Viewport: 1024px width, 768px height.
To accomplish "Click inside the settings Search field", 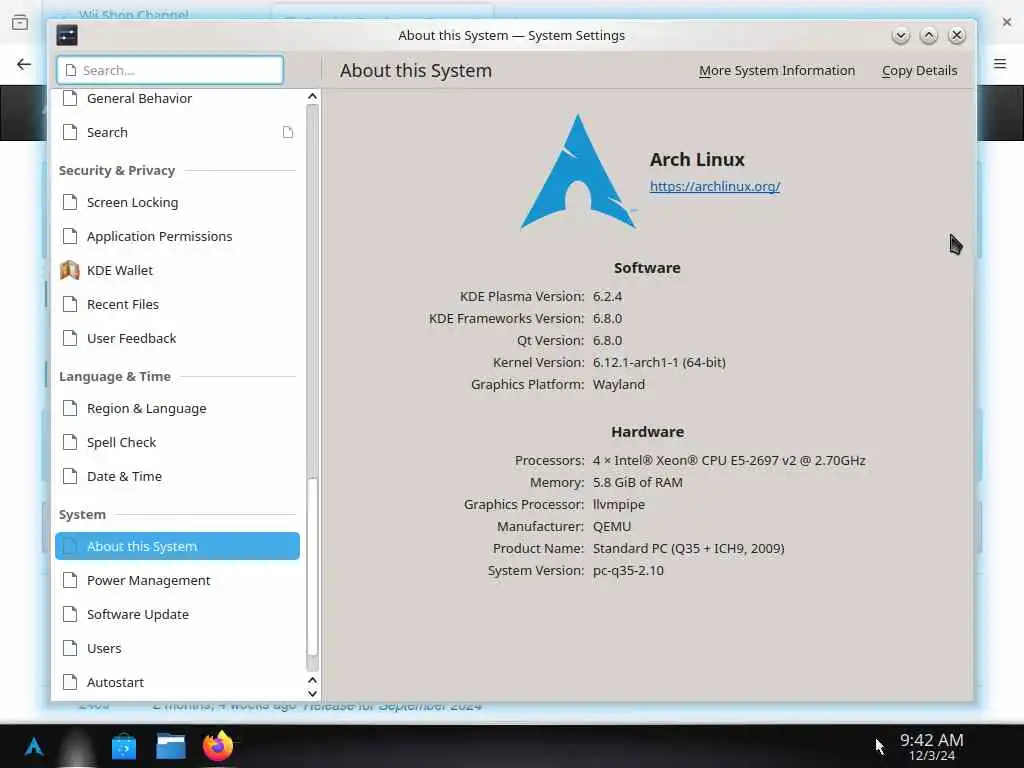I will point(170,70).
